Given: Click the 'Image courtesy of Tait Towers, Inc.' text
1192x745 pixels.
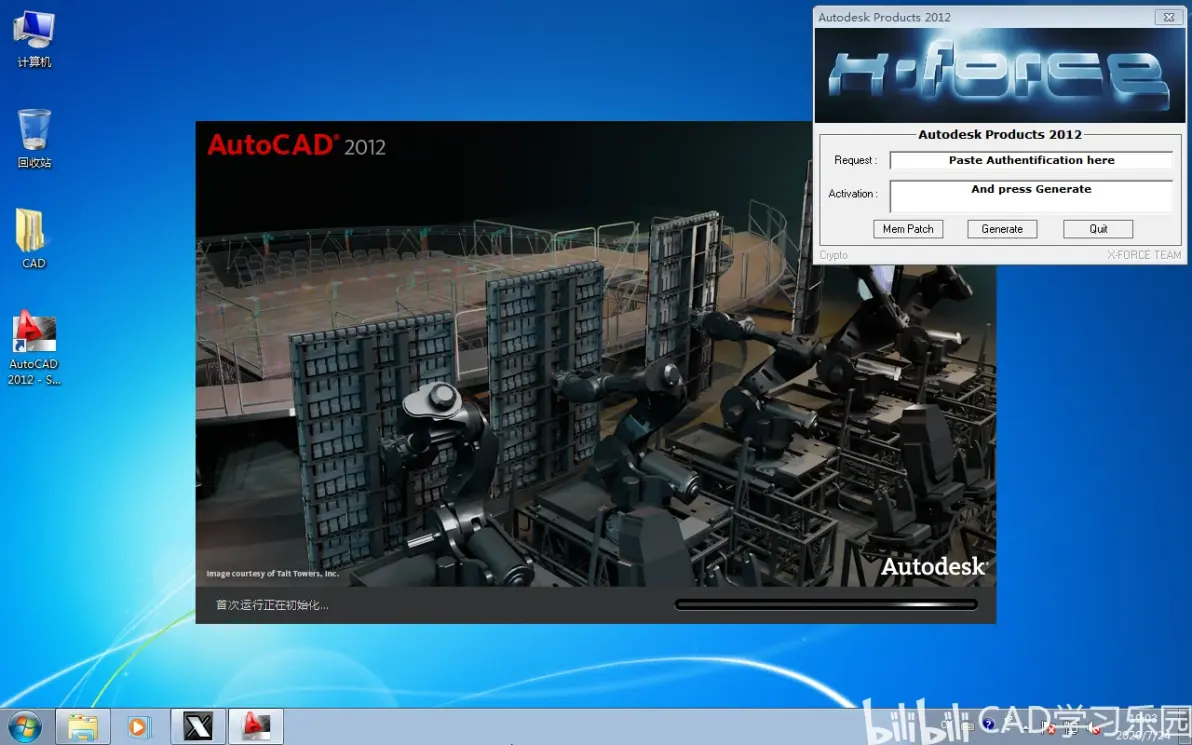Looking at the screenshot, I should coord(272,574).
